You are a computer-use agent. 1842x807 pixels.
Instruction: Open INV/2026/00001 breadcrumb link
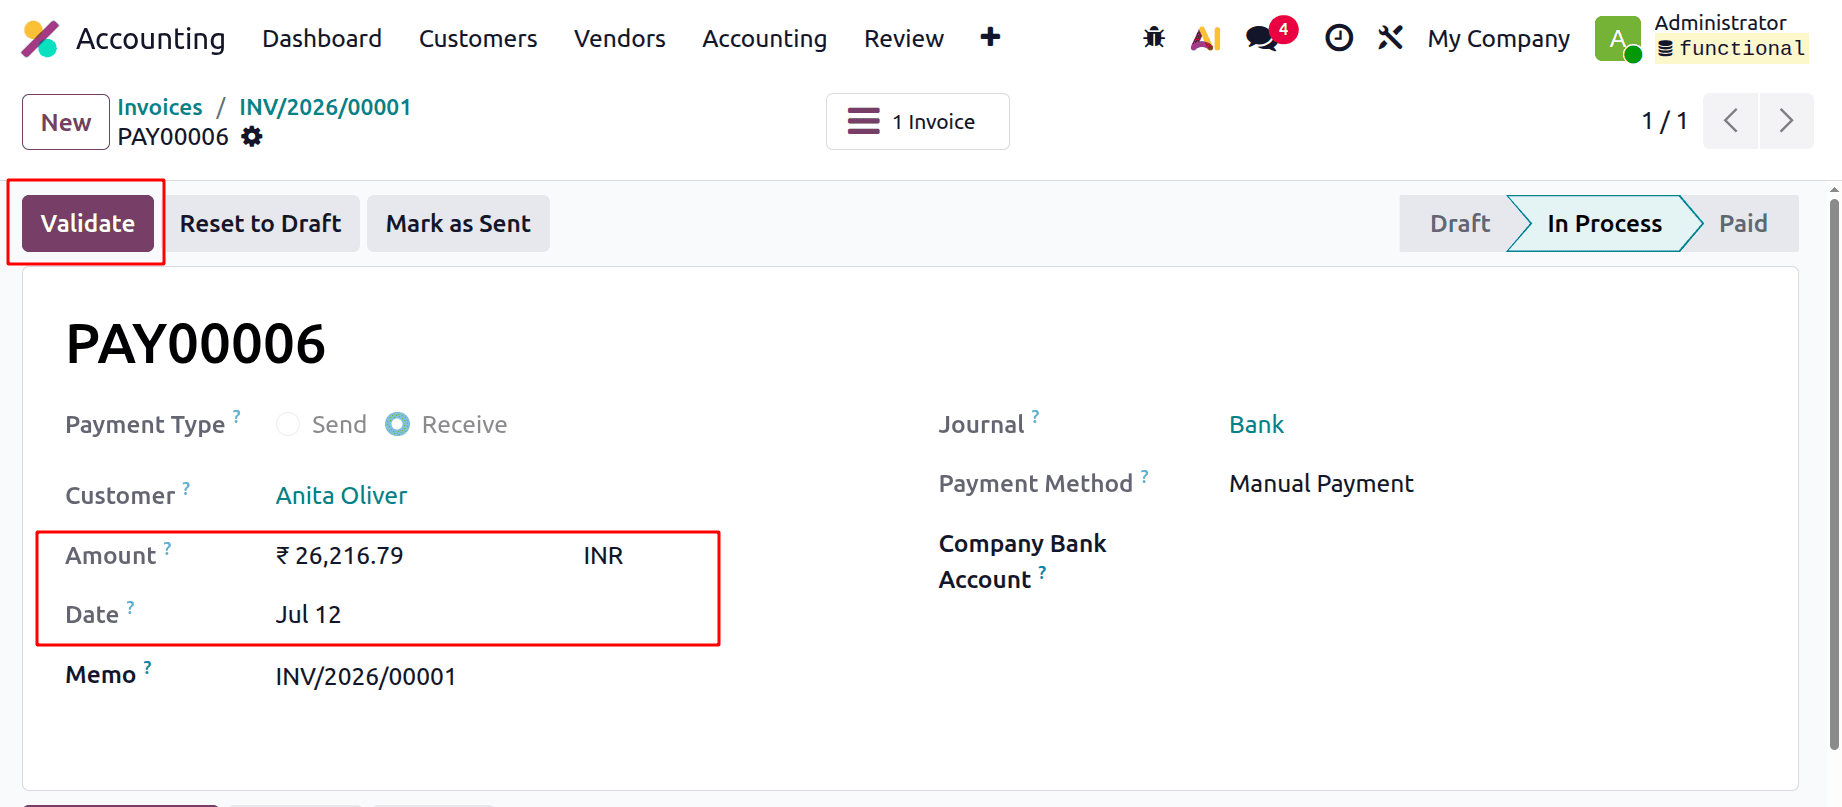coord(325,107)
